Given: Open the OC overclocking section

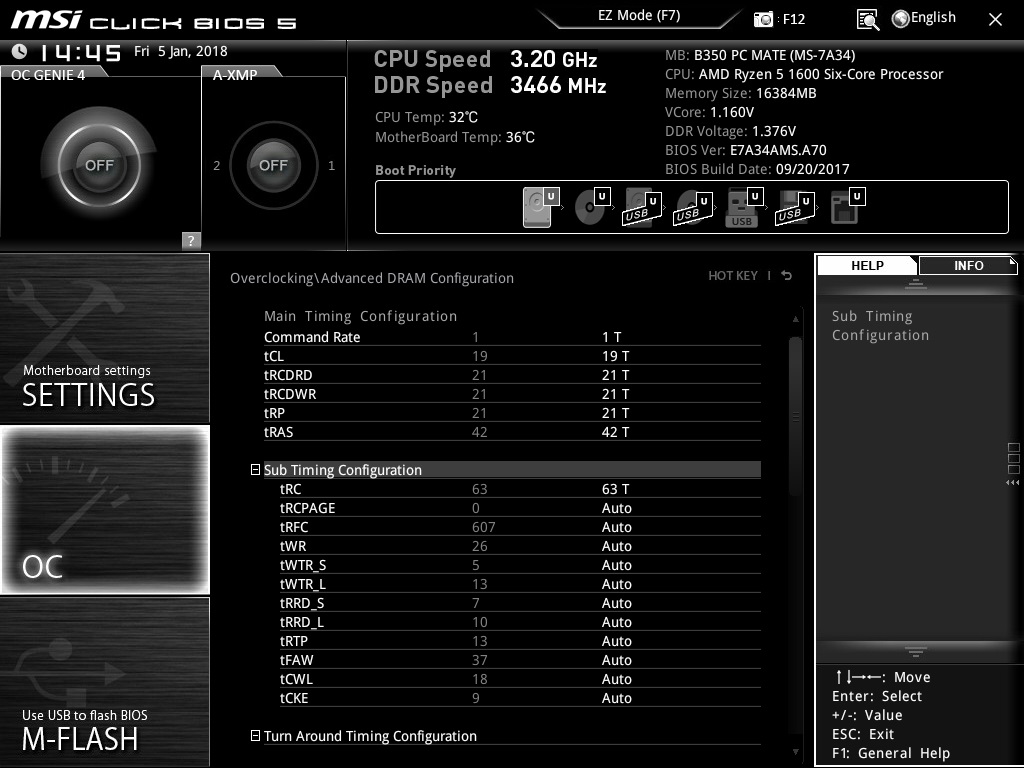Looking at the screenshot, I should (x=104, y=510).
